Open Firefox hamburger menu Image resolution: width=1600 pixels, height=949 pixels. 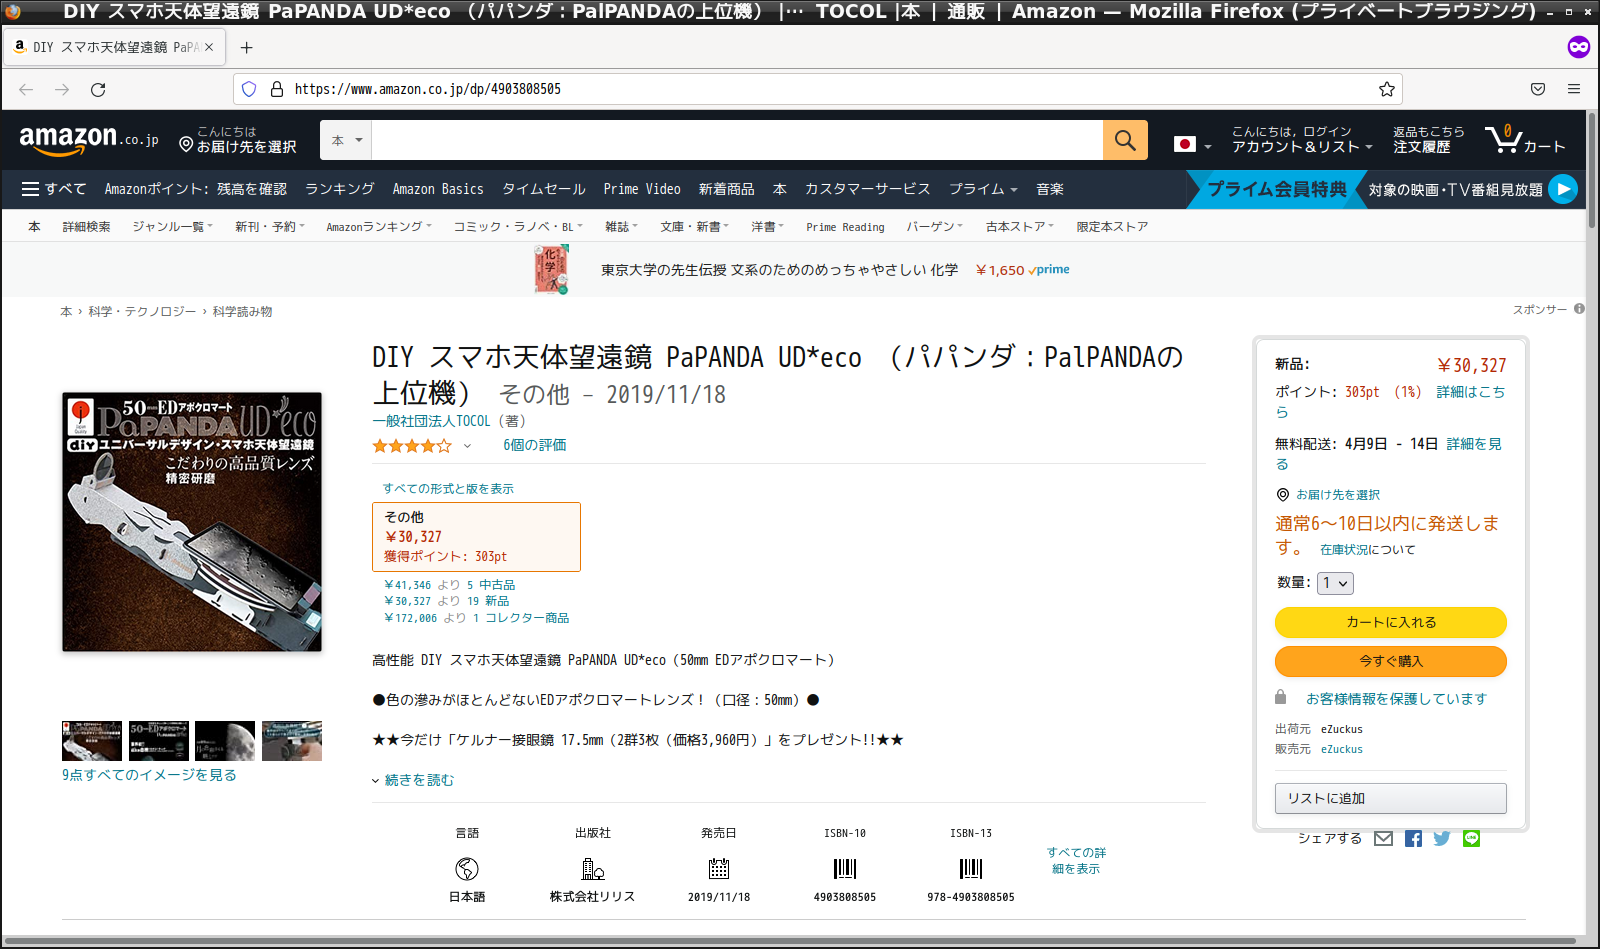[1574, 89]
